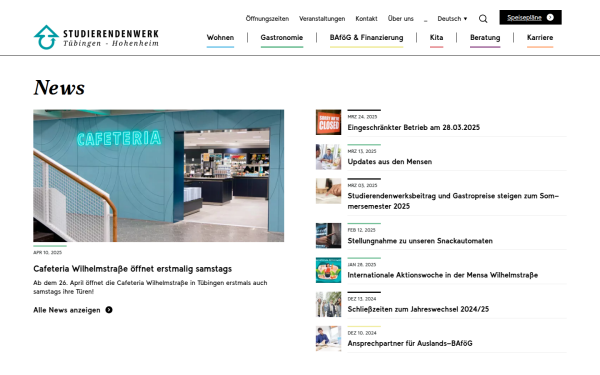Click the Closed sign thumbnail
600x375 pixels.
tap(328, 122)
